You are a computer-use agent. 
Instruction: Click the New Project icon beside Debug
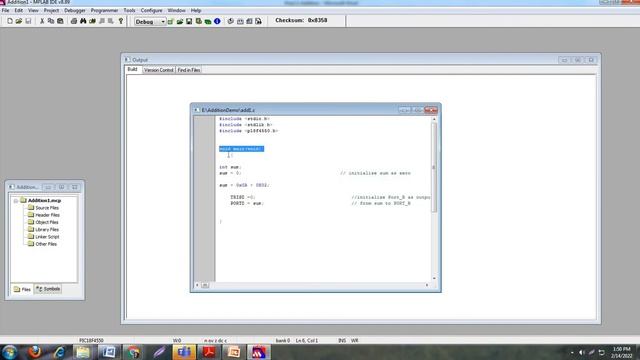point(171,21)
